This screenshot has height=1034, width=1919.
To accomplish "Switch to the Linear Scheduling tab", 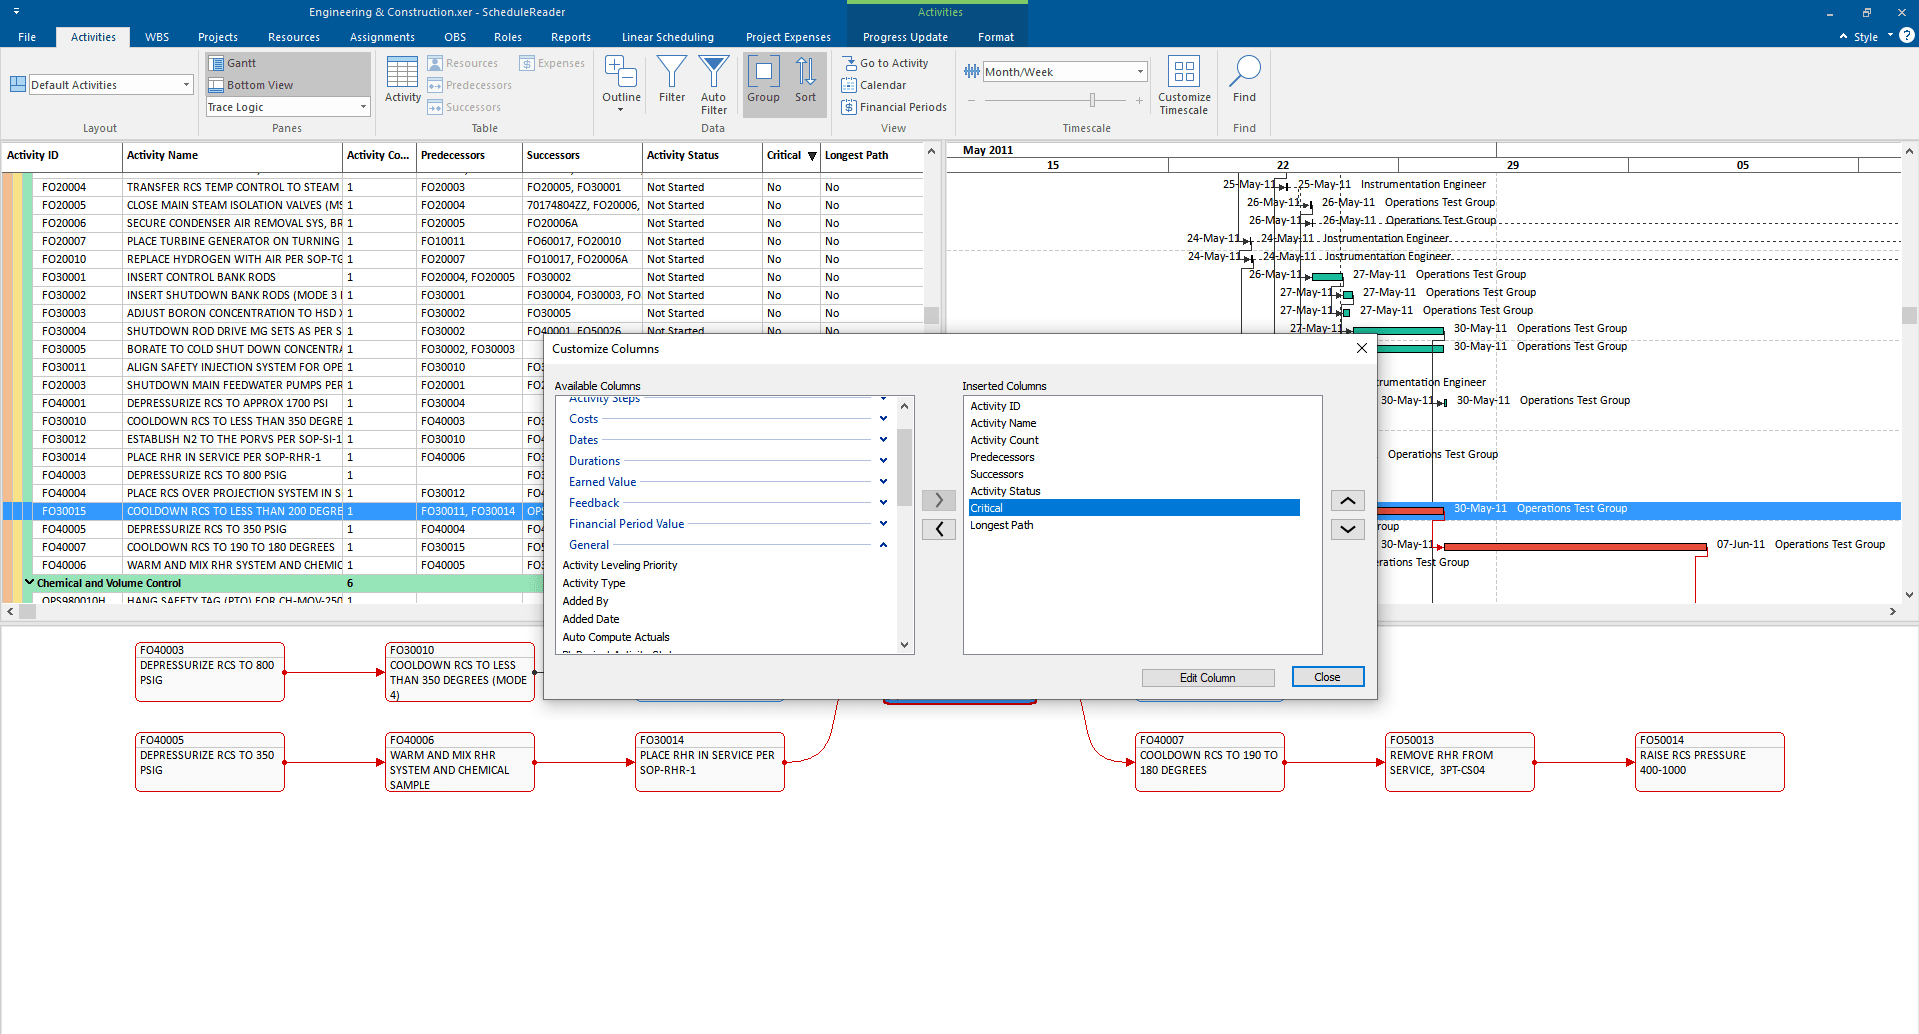I will click(668, 37).
